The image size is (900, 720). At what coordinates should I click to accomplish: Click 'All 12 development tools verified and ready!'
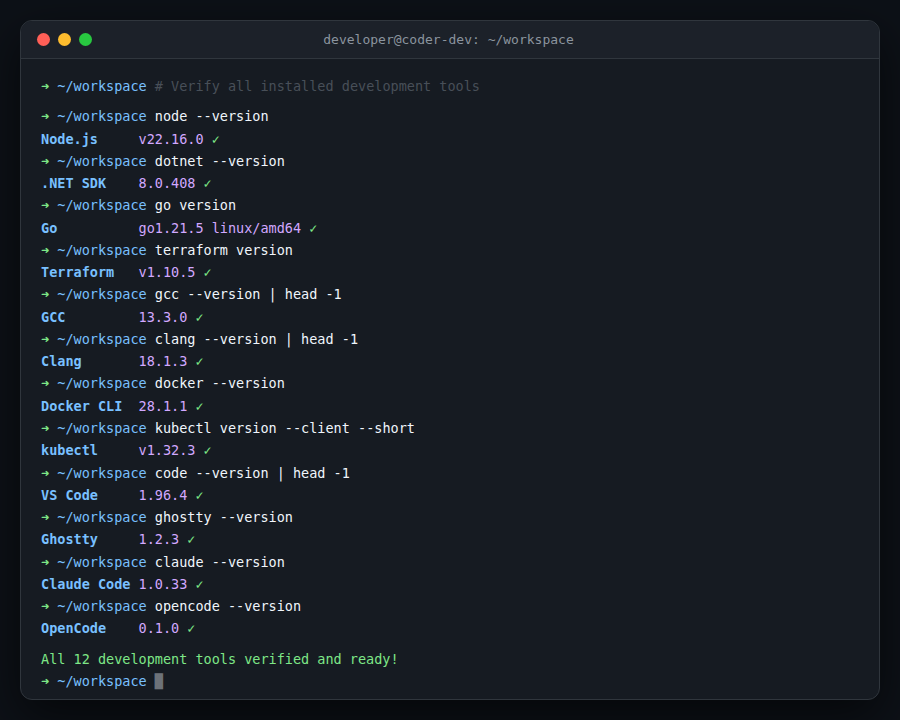[x=219, y=660]
